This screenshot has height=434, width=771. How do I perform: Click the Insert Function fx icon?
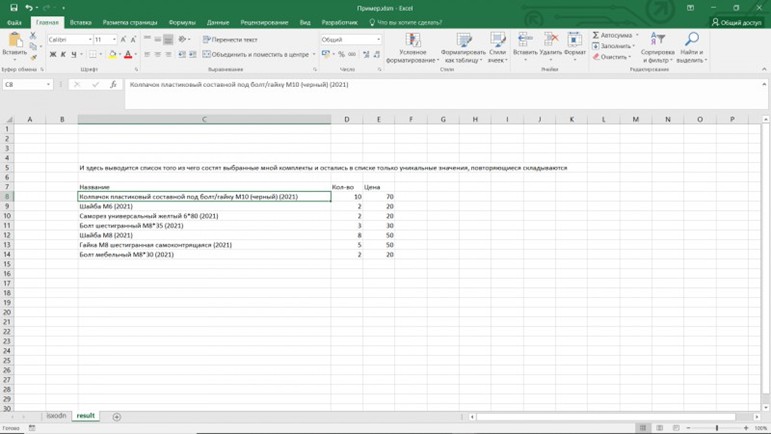click(x=113, y=85)
